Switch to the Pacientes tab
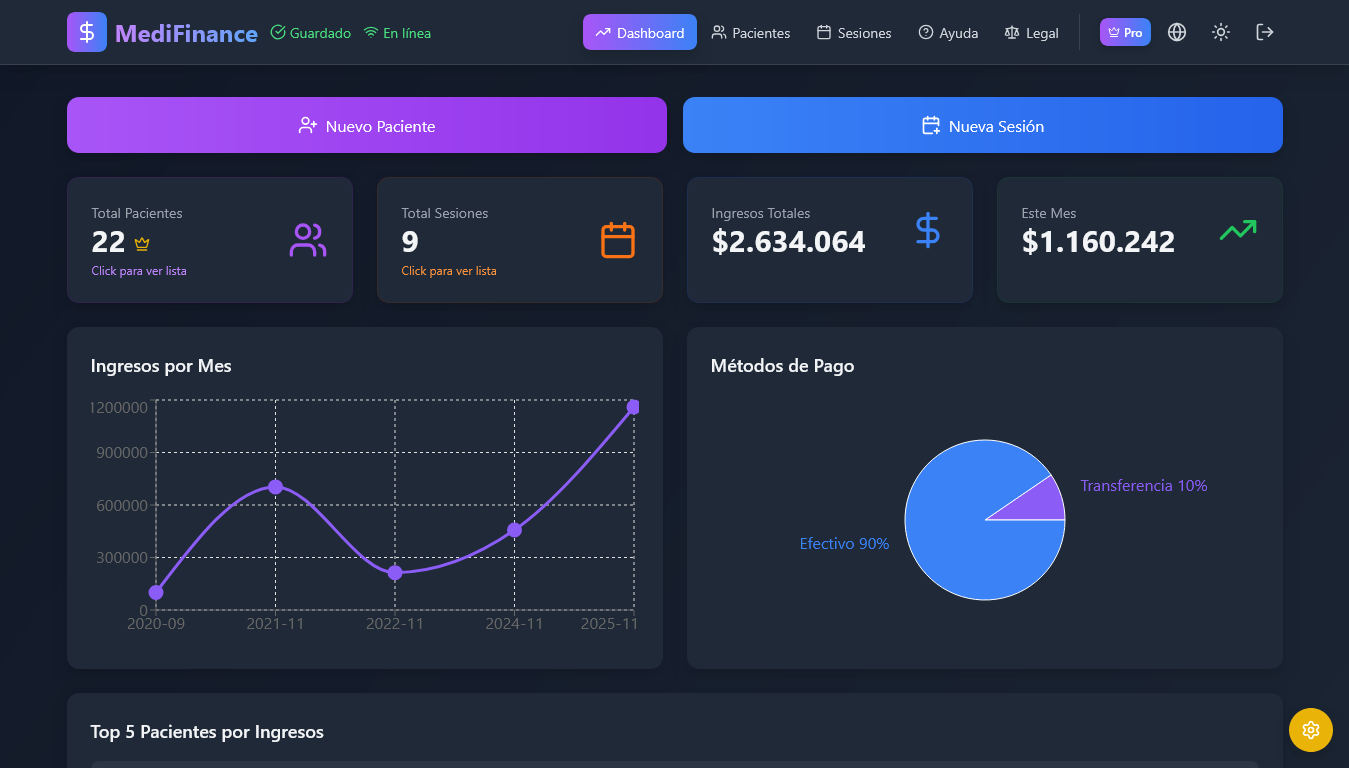The image size is (1349, 768). click(x=751, y=33)
